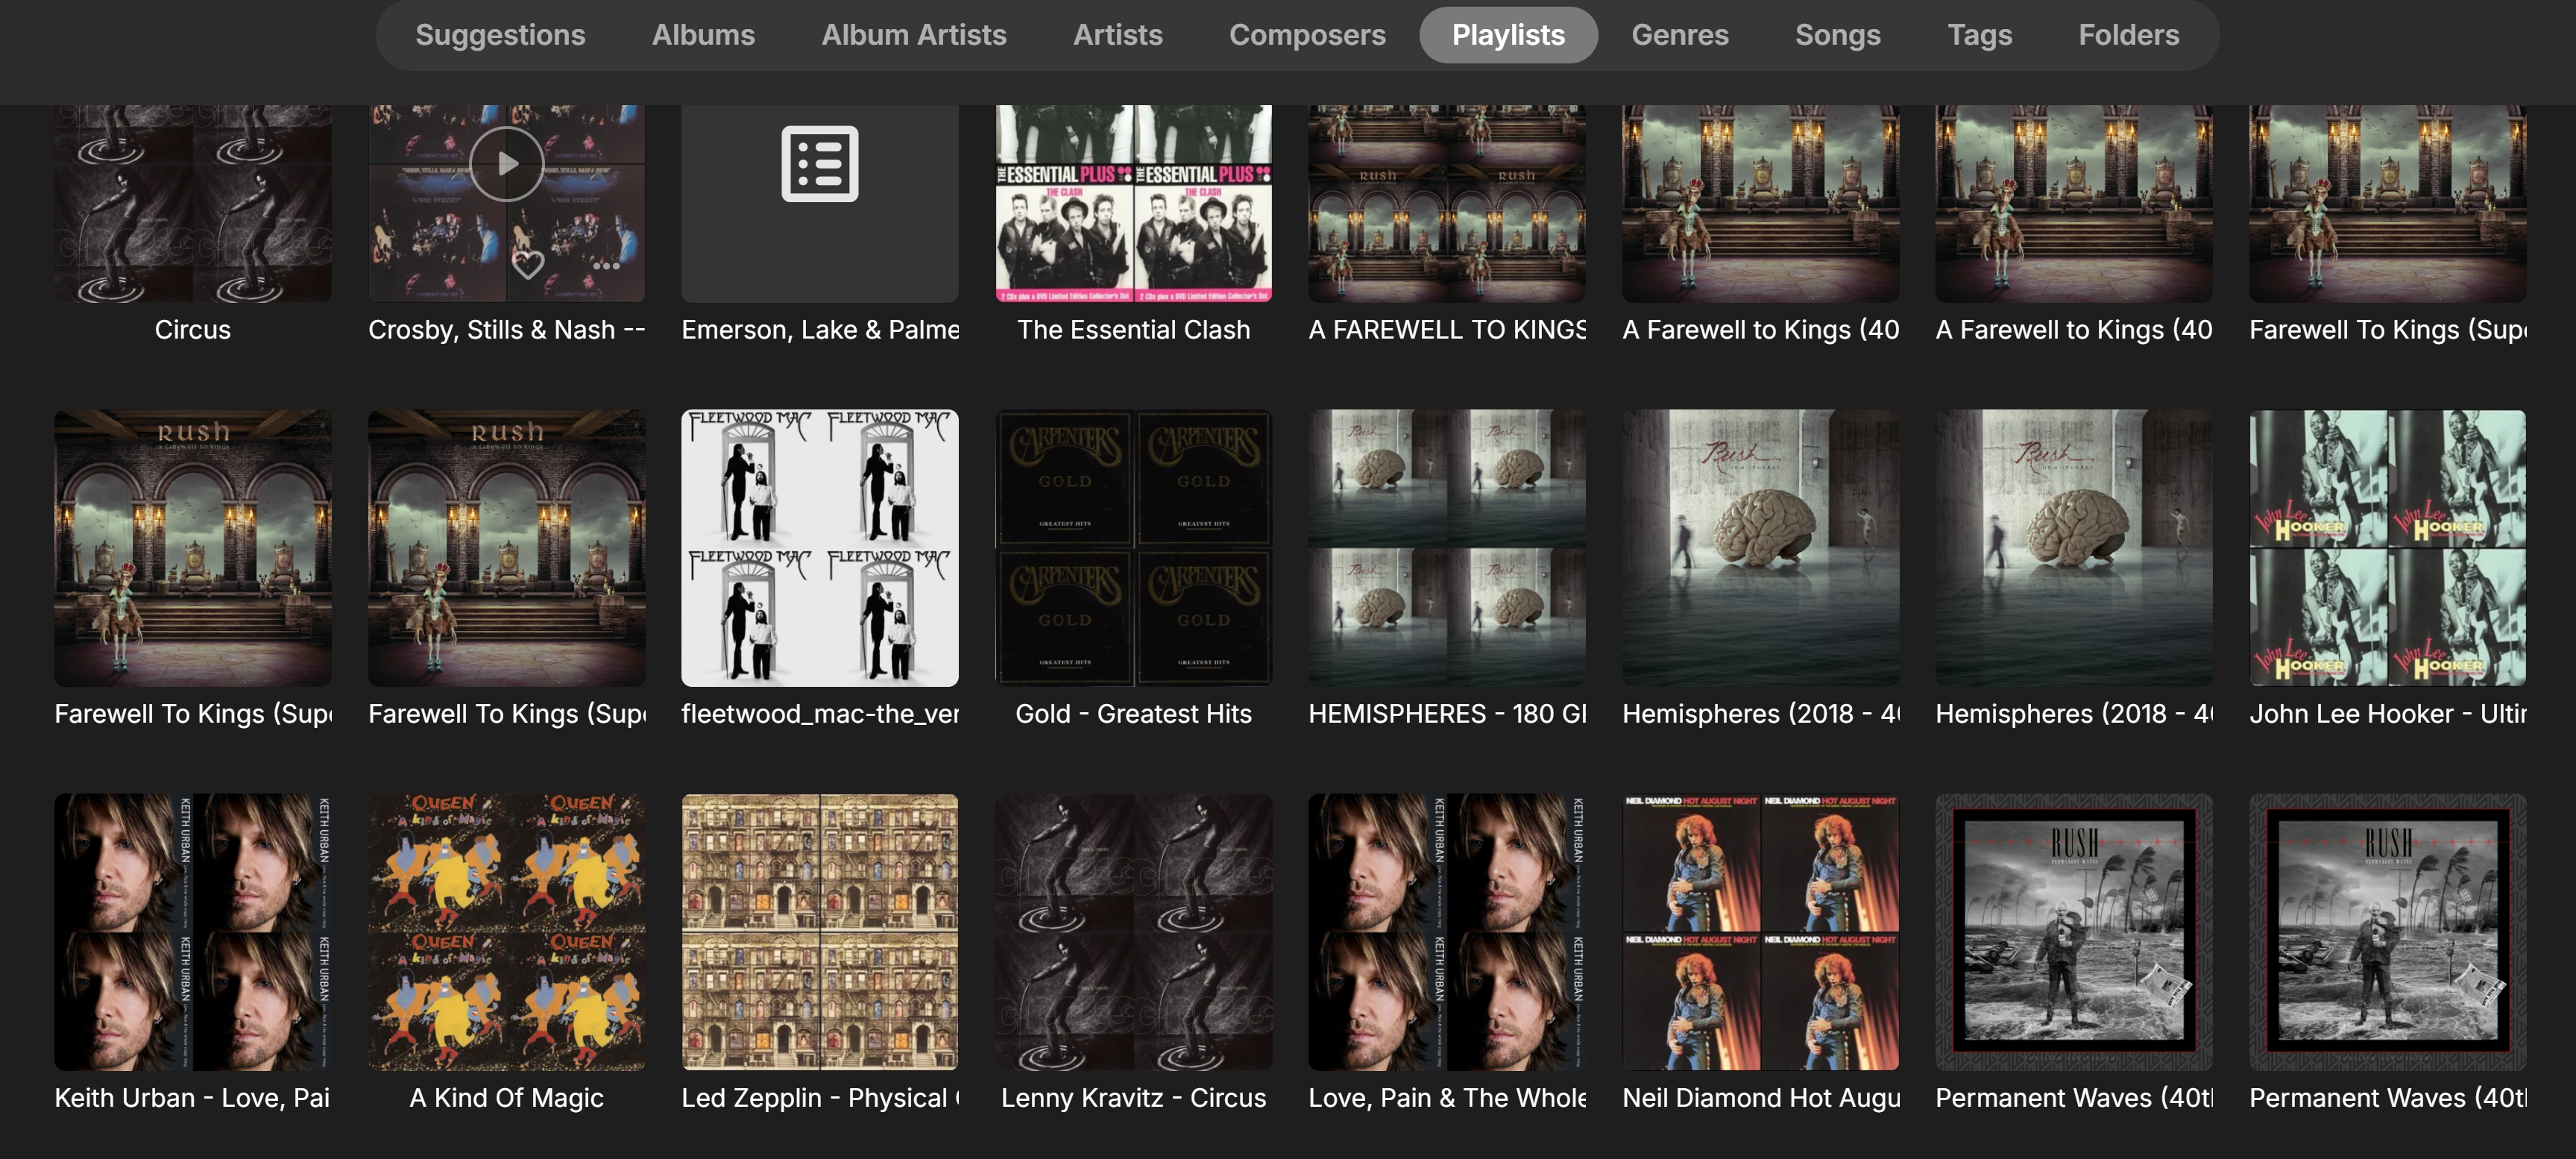Screen dimensions: 2576x1159
Task: Go to the Composers tab
Action: pyautogui.click(x=1306, y=35)
